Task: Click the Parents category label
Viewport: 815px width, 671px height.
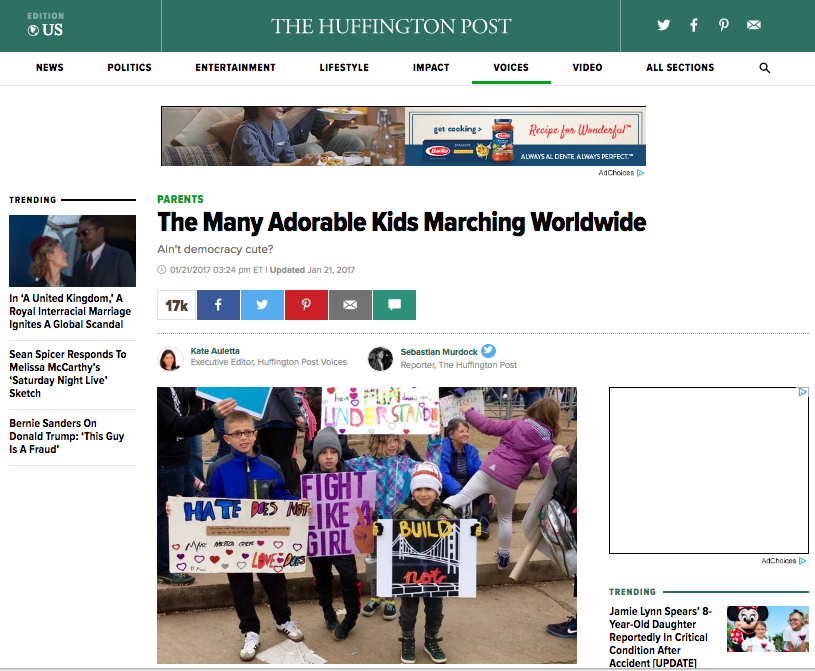Action: coord(180,199)
